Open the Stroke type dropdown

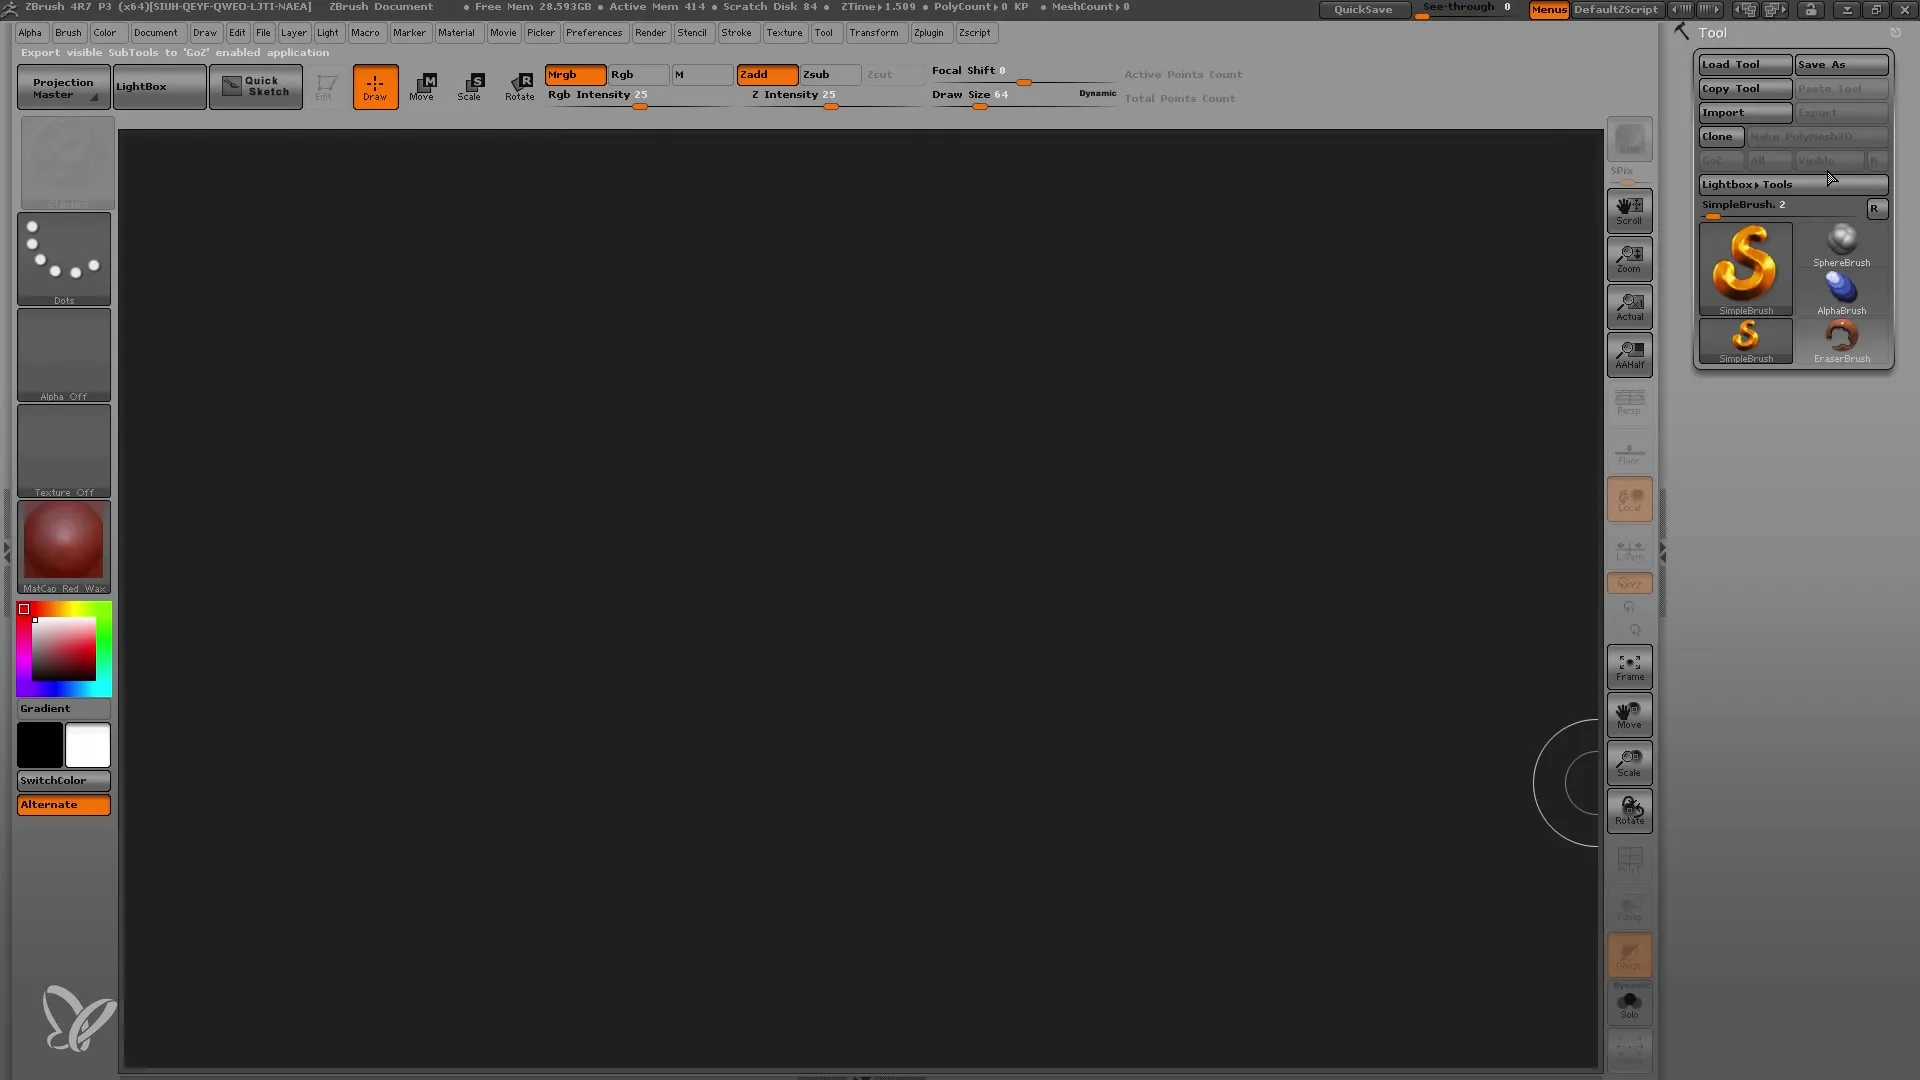pyautogui.click(x=62, y=257)
